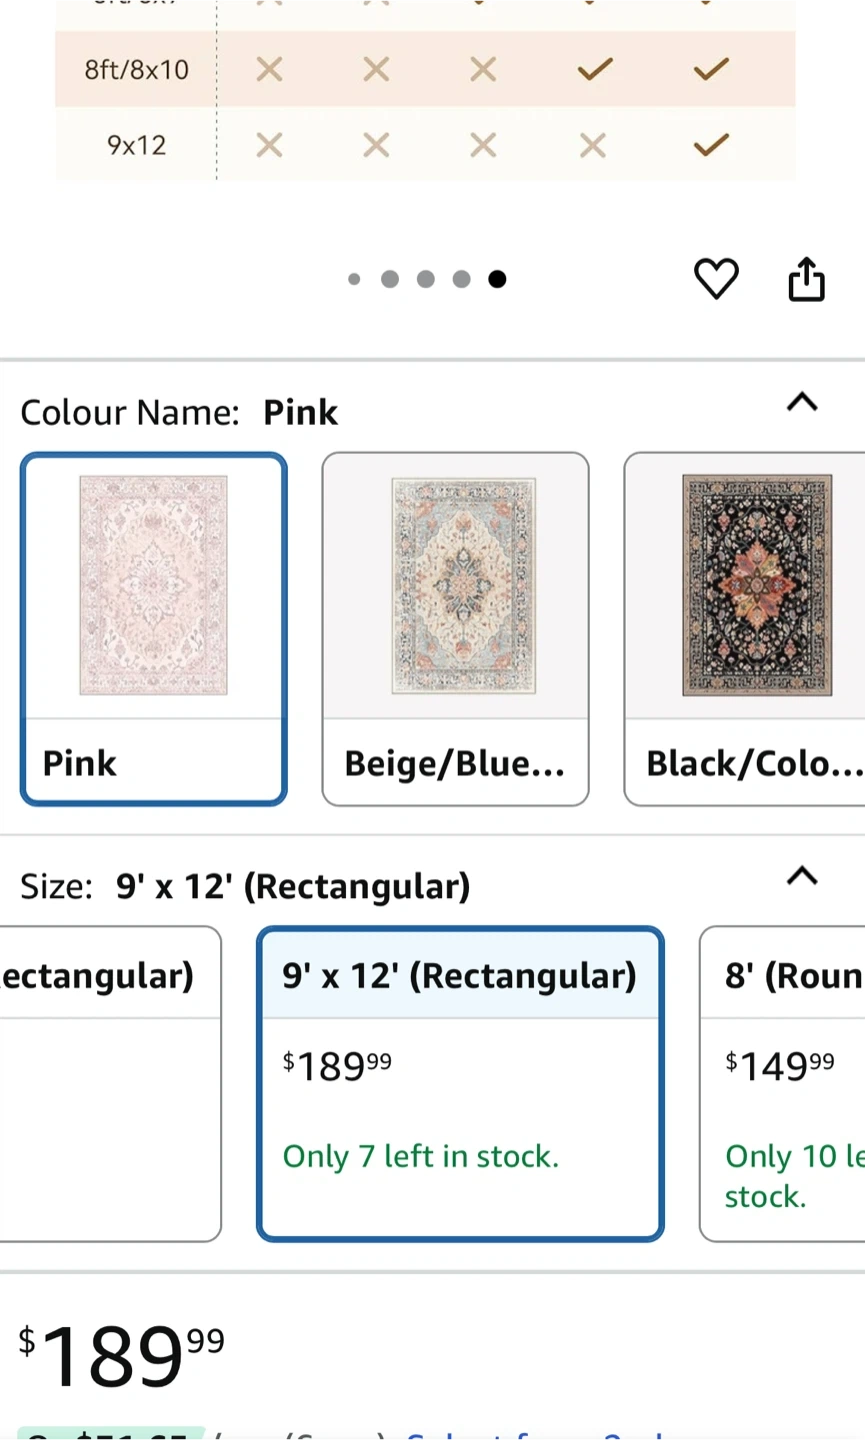Tap the first X in the 8ft/8x10 row
This screenshot has width=865, height=1440.
pyautogui.click(x=269, y=69)
